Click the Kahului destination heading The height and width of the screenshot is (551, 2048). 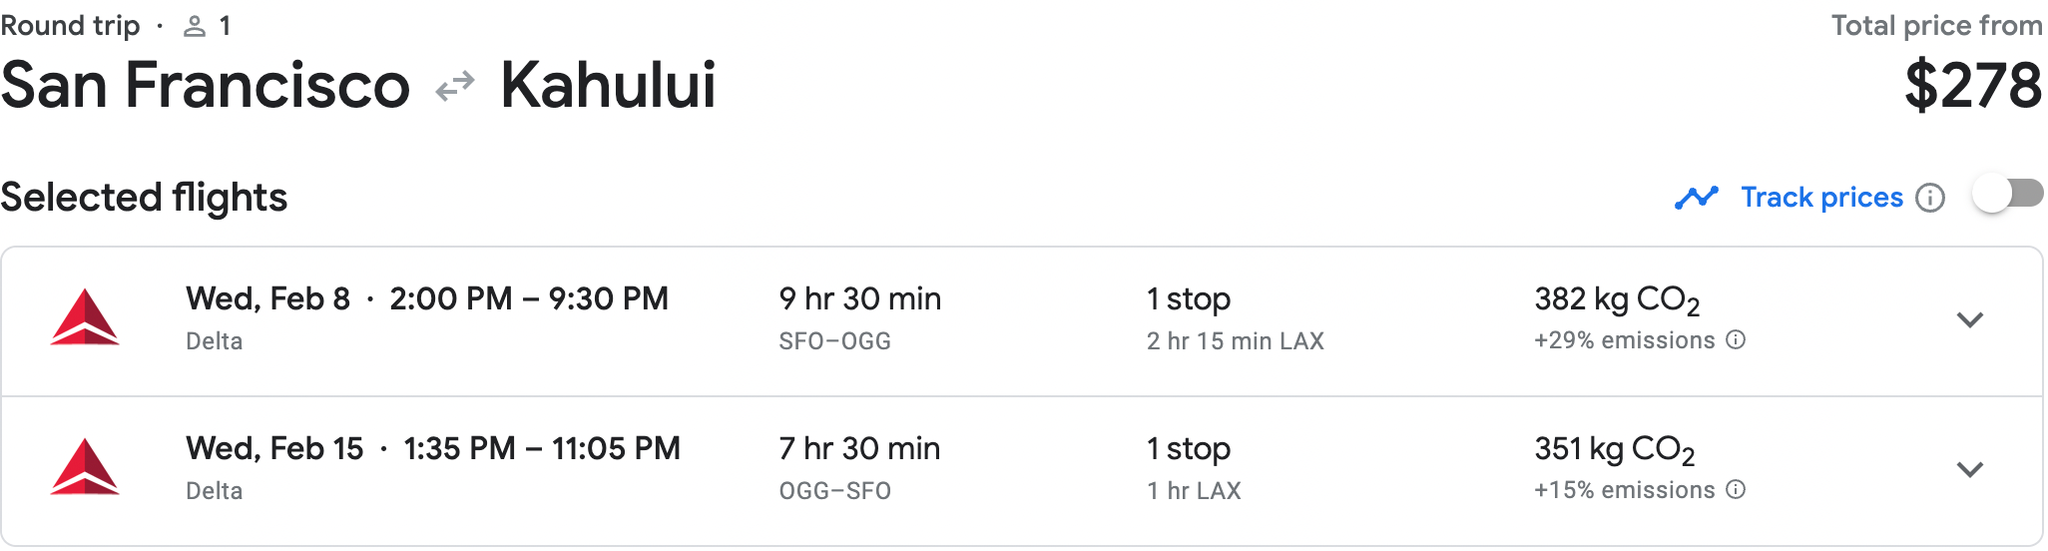coord(608,86)
